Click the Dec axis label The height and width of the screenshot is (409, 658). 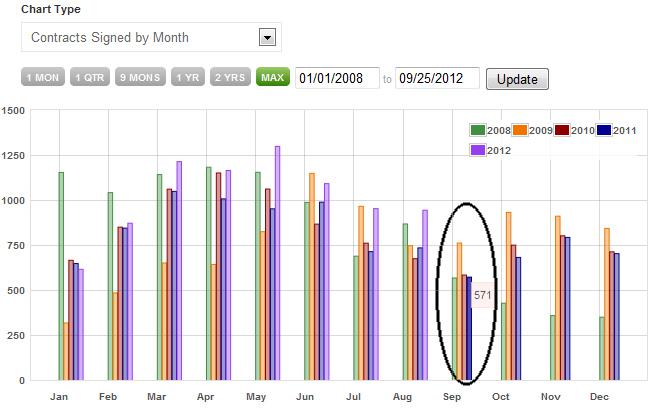click(x=599, y=396)
